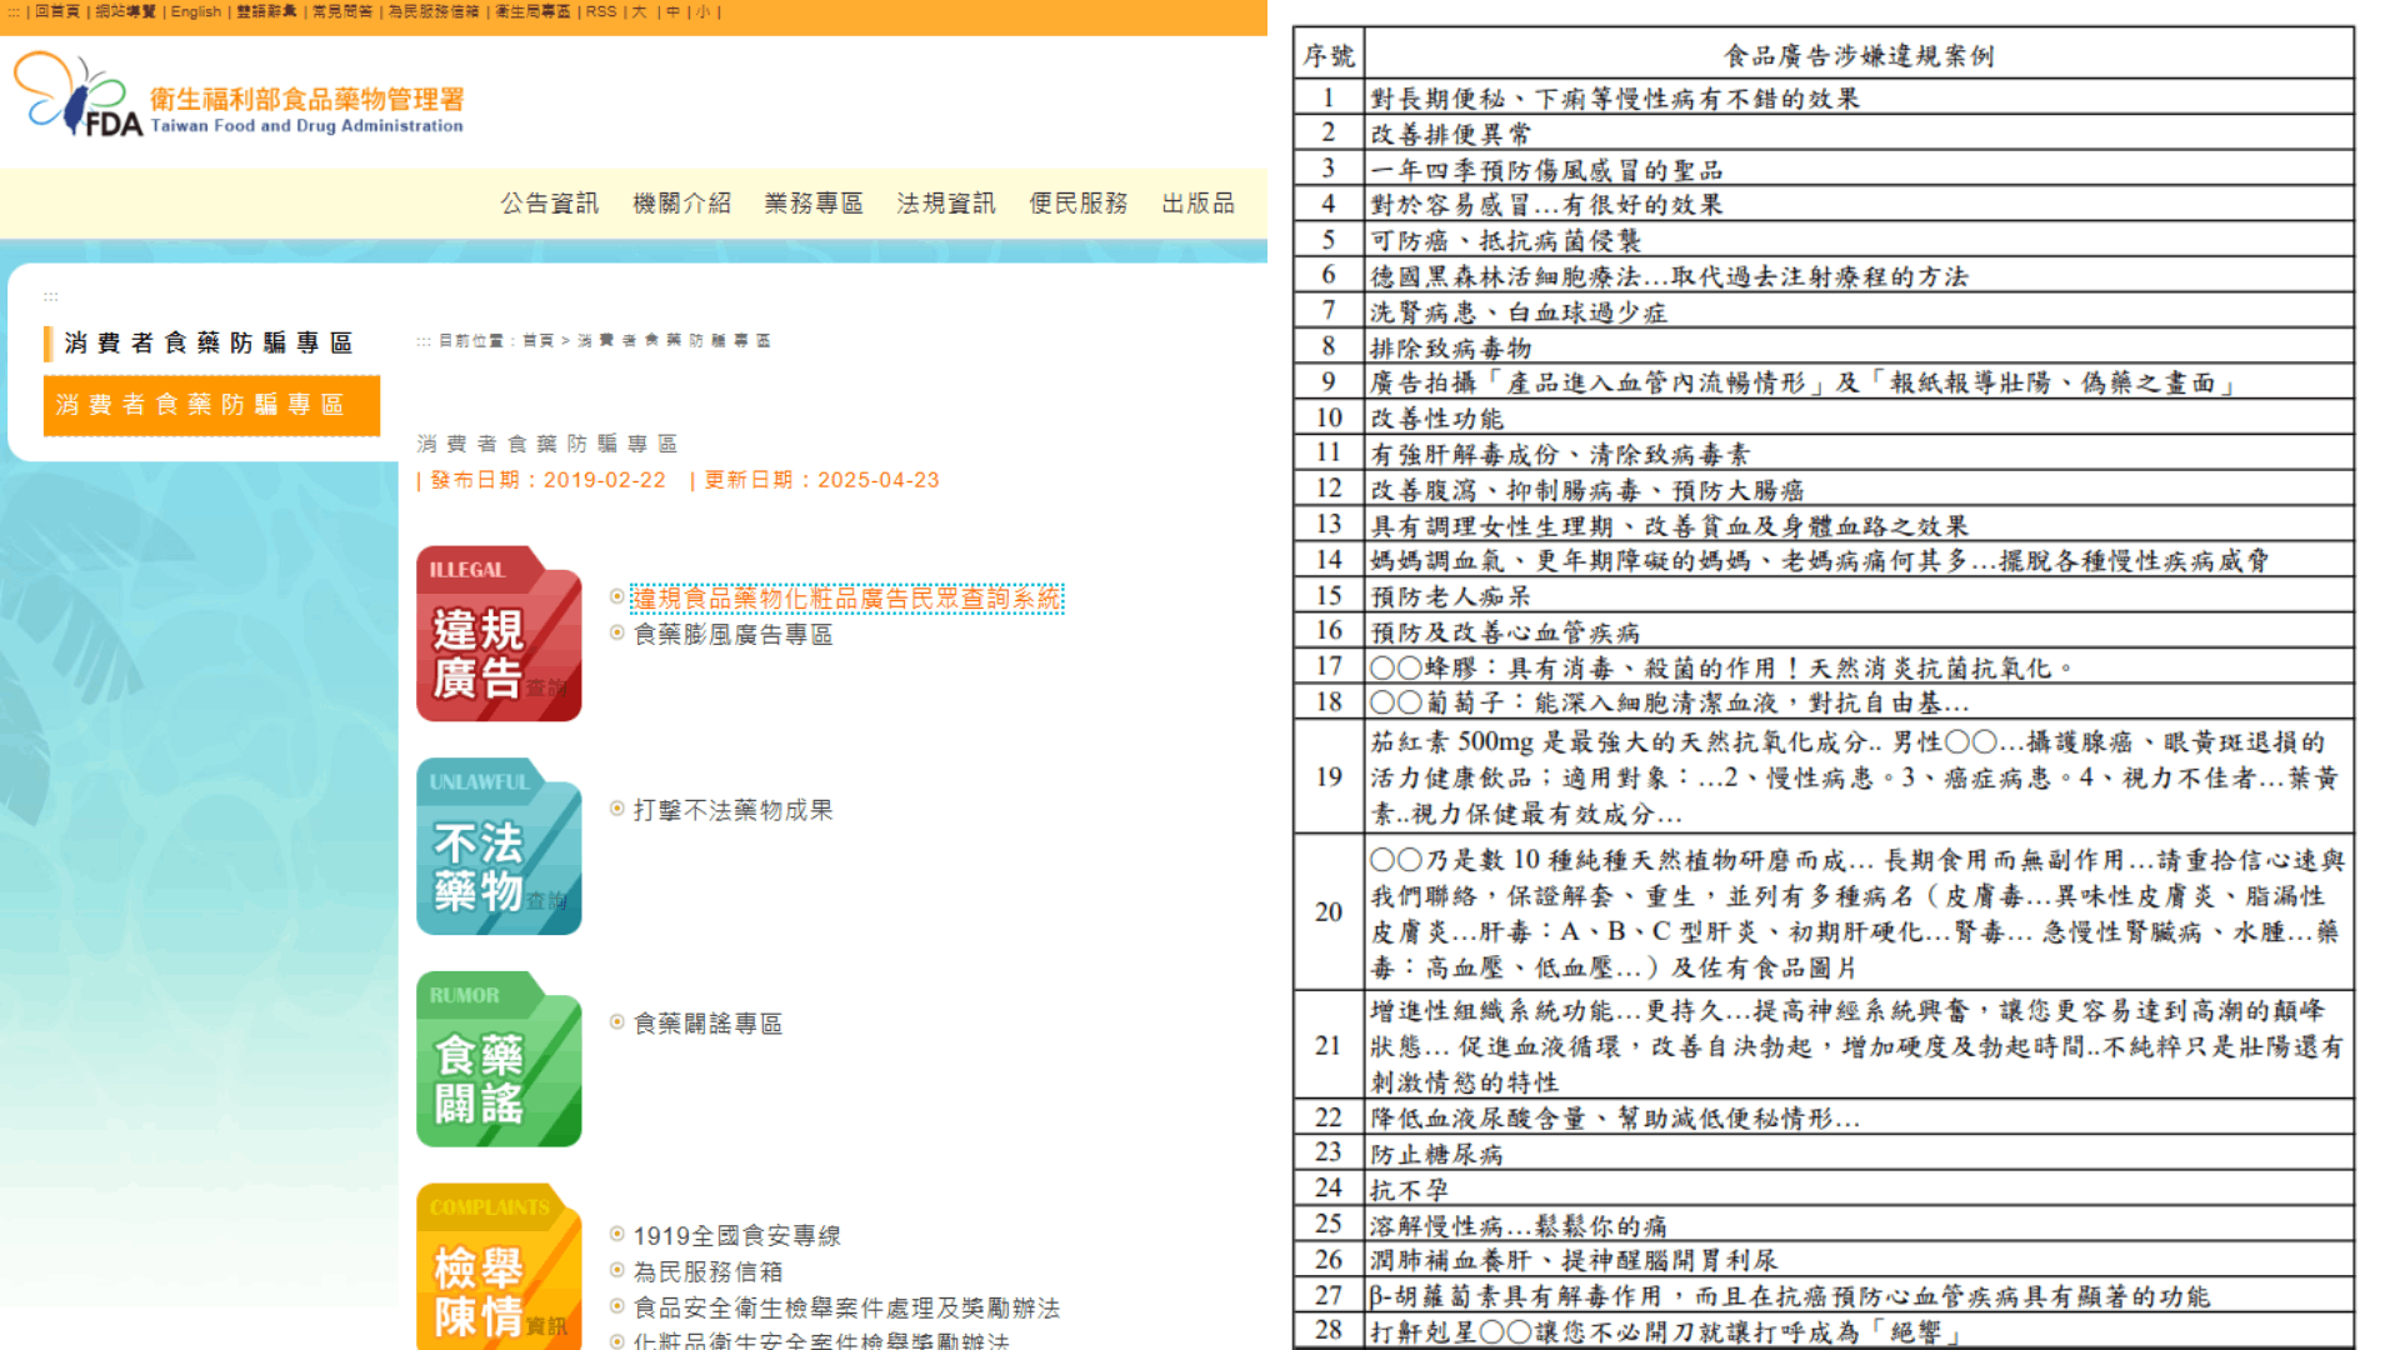Switch to English site version
The height and width of the screenshot is (1350, 2400).
coord(196,12)
